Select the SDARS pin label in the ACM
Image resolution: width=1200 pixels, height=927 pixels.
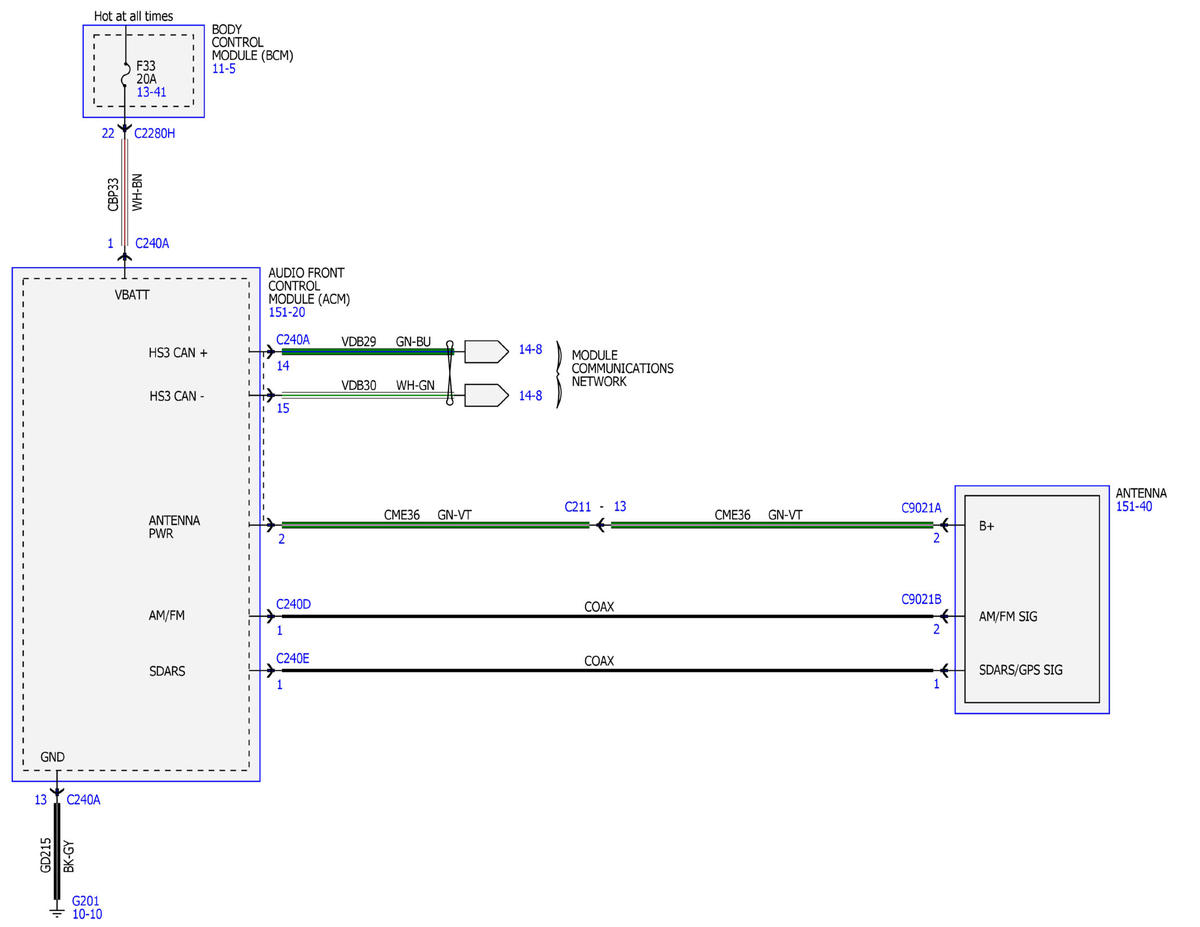(x=167, y=671)
